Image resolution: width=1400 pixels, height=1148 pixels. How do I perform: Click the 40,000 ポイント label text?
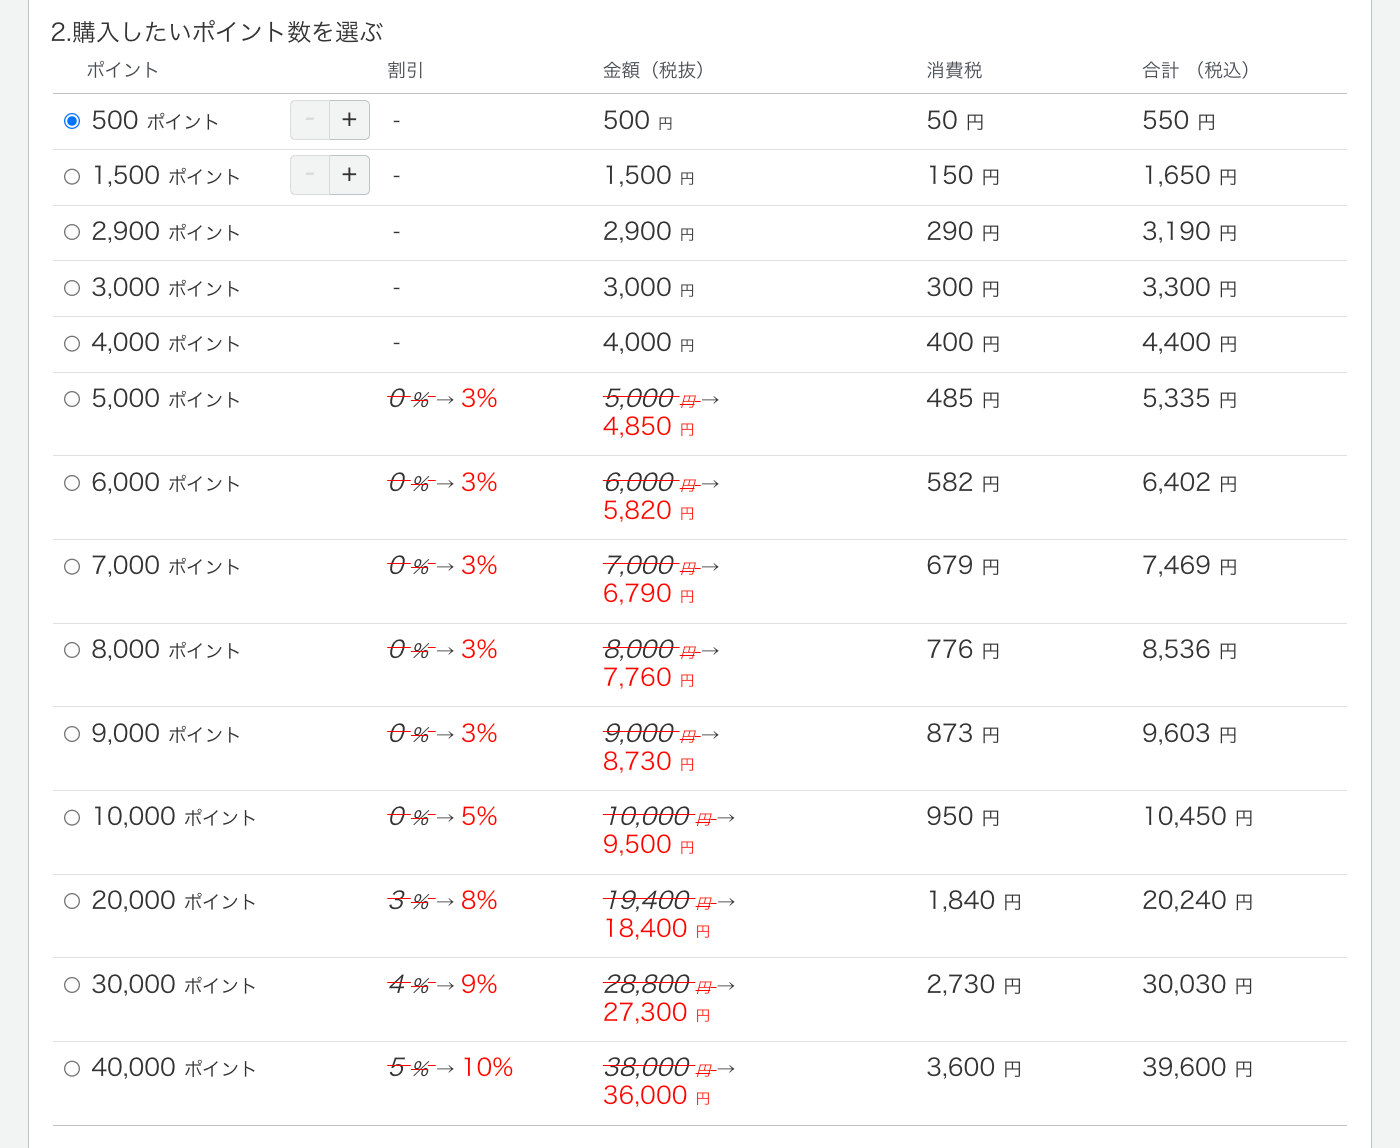(174, 1068)
